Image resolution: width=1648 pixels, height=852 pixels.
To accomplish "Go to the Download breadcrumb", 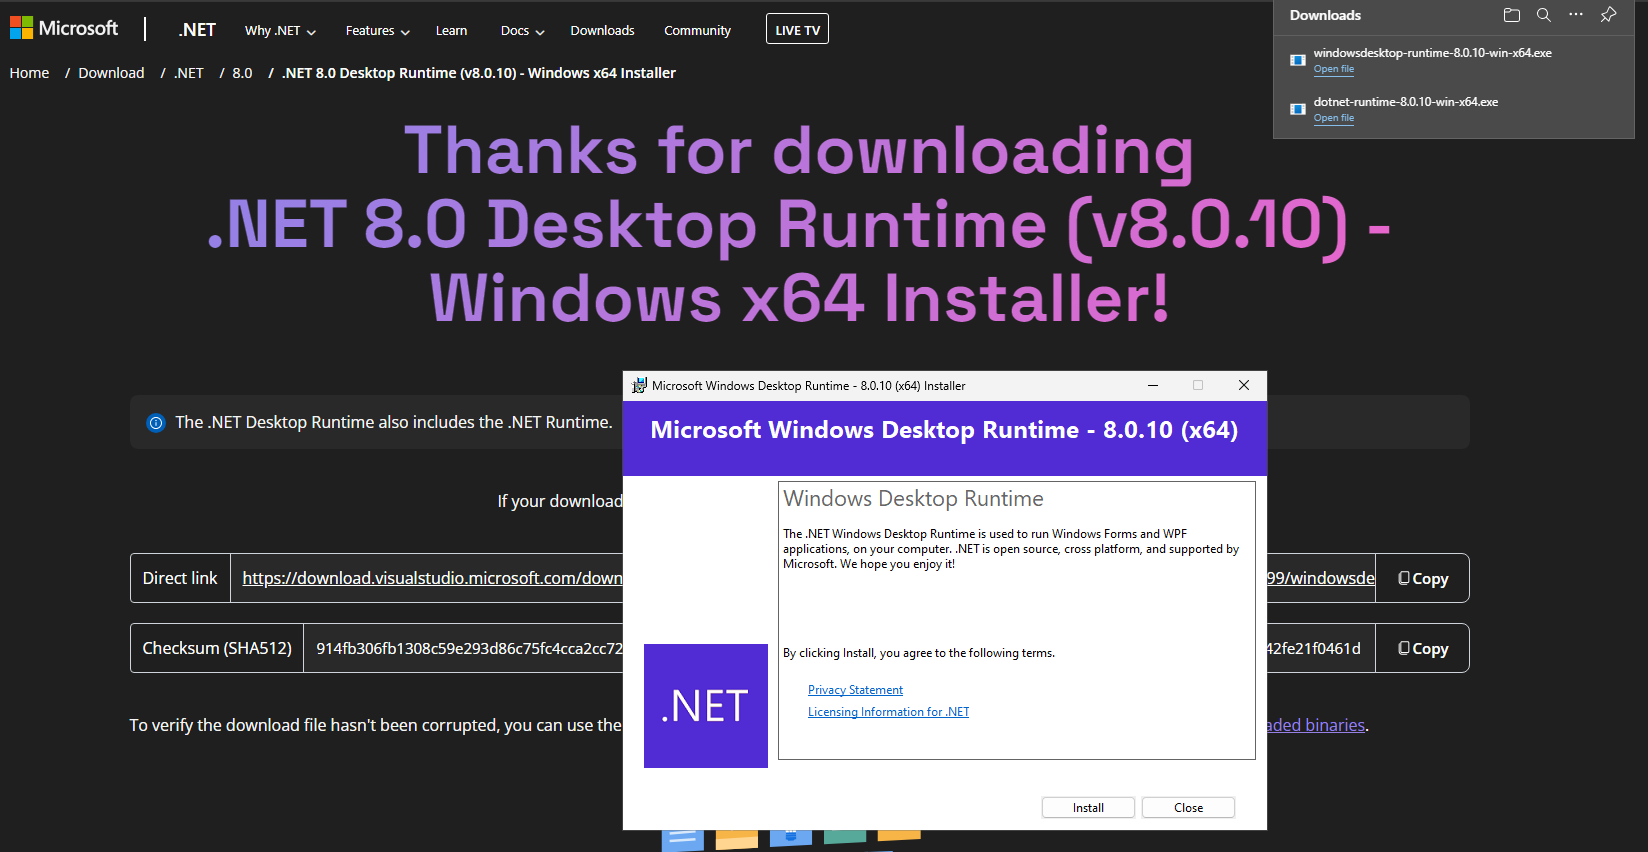I will point(111,73).
